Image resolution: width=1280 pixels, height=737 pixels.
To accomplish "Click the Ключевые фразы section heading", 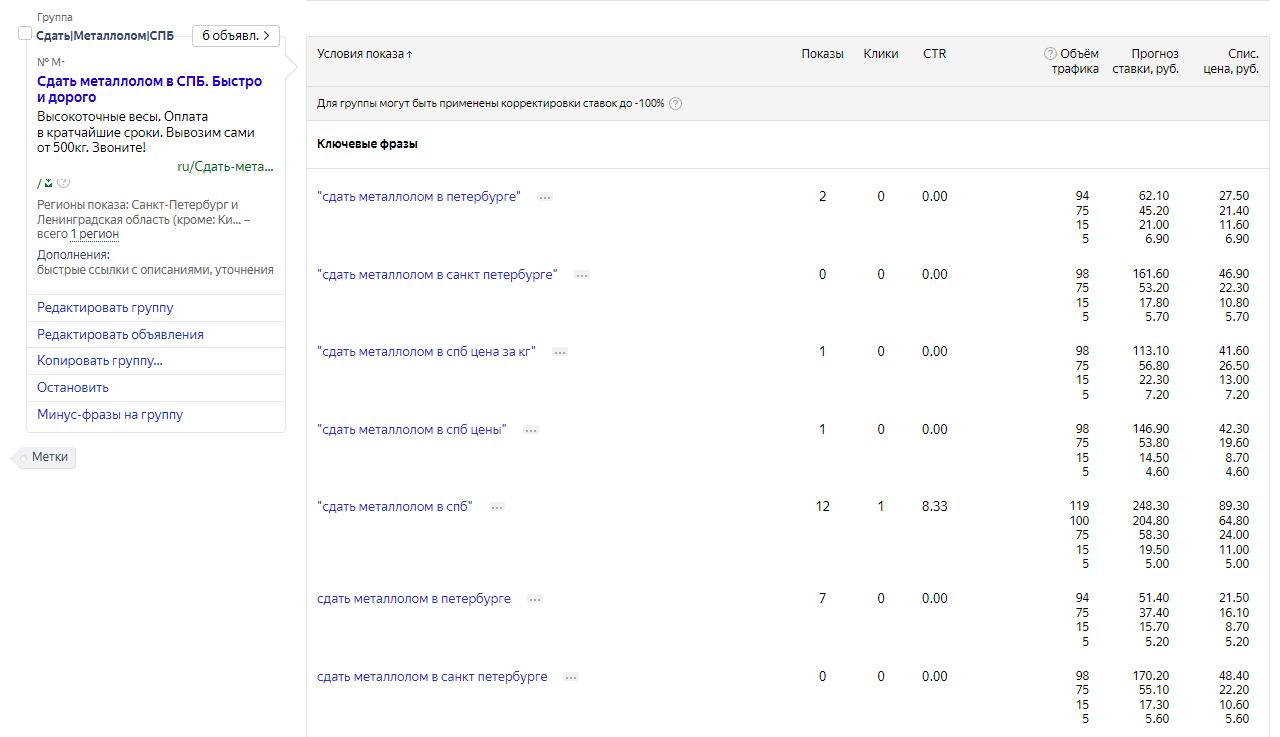I will pyautogui.click(x=367, y=144).
